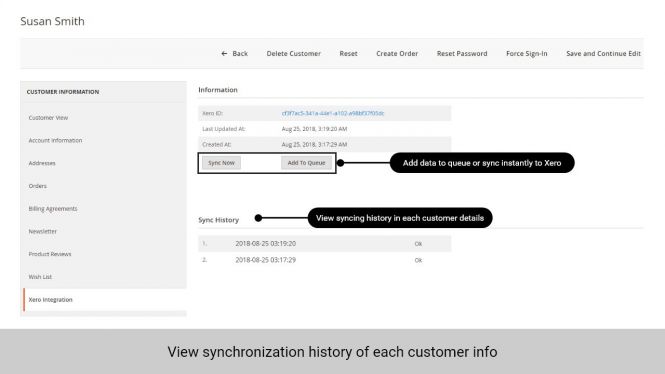Screen dimensions: 665x374
Task: Open the Newsletter tab
Action: click(42, 232)
